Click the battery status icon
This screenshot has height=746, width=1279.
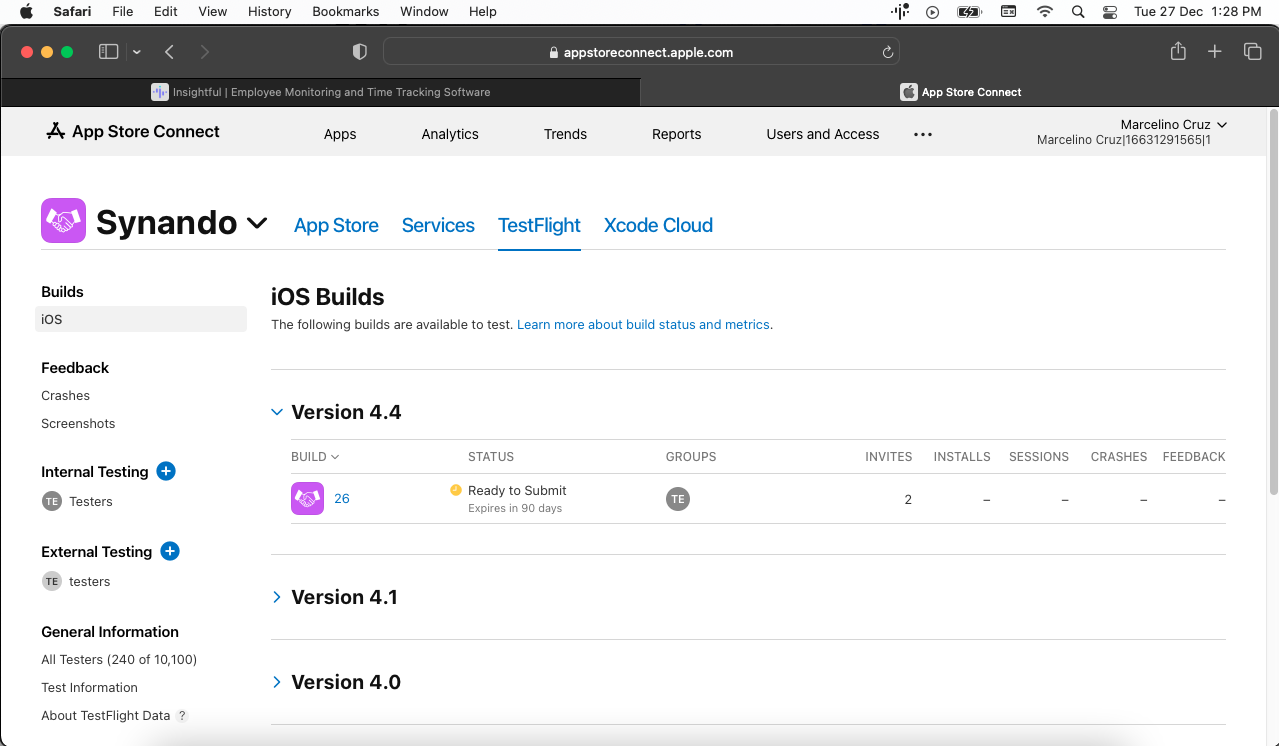point(969,11)
